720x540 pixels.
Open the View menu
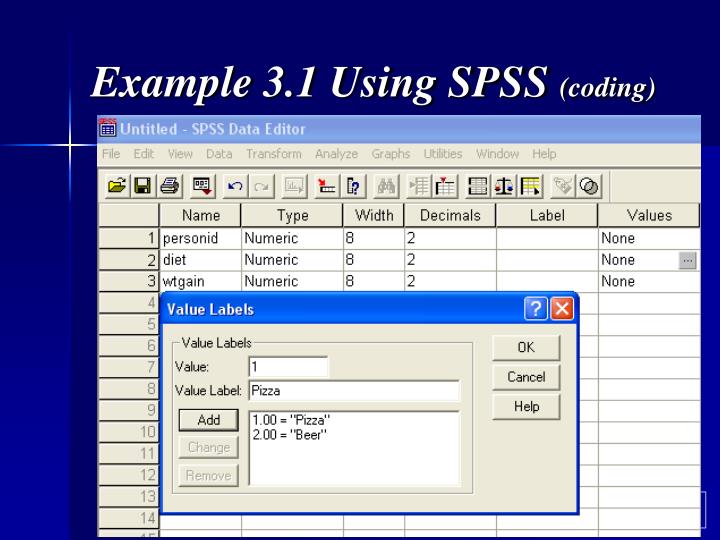(x=180, y=154)
